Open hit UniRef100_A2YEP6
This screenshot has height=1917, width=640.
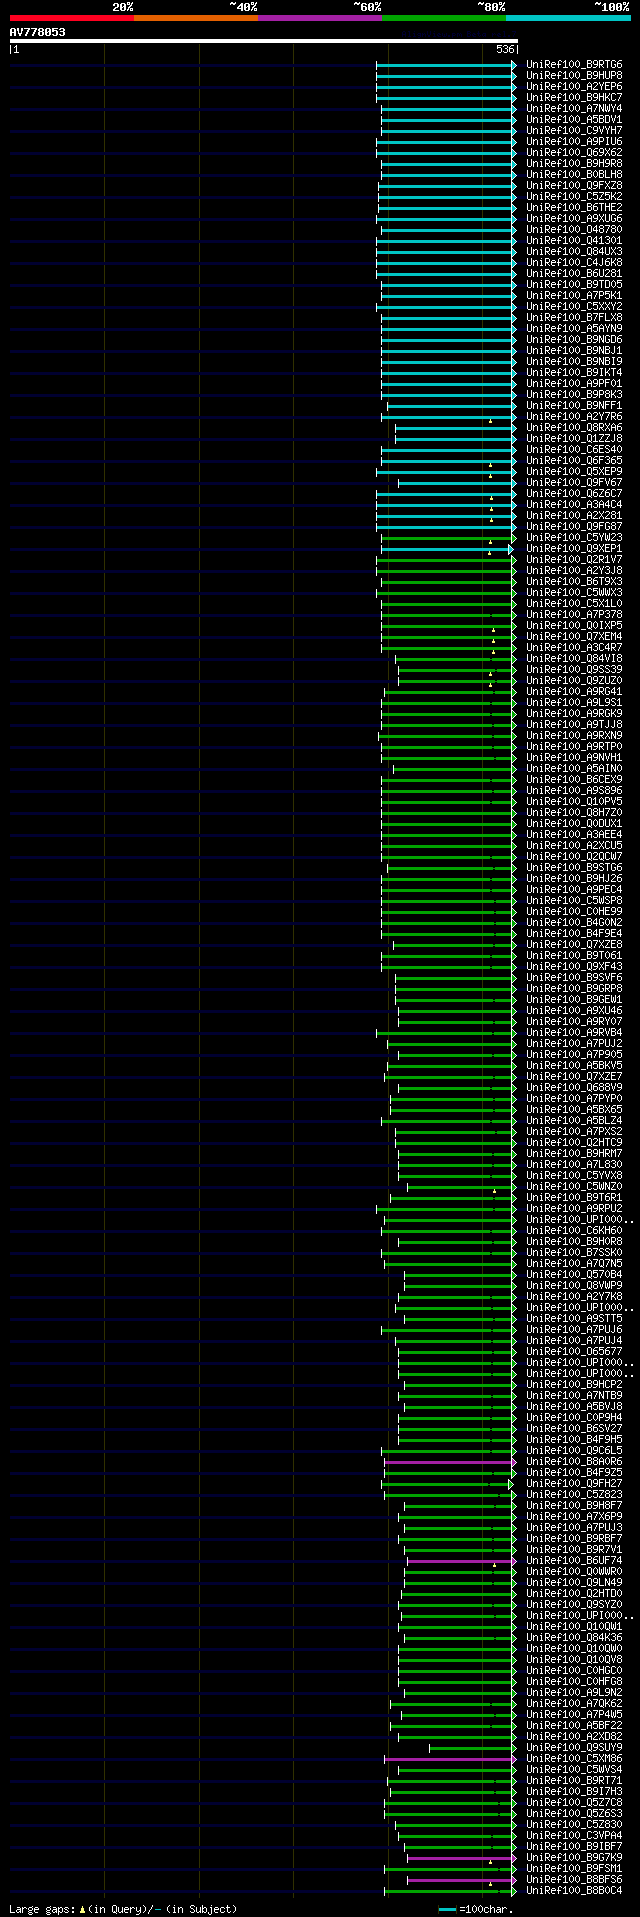tap(574, 87)
